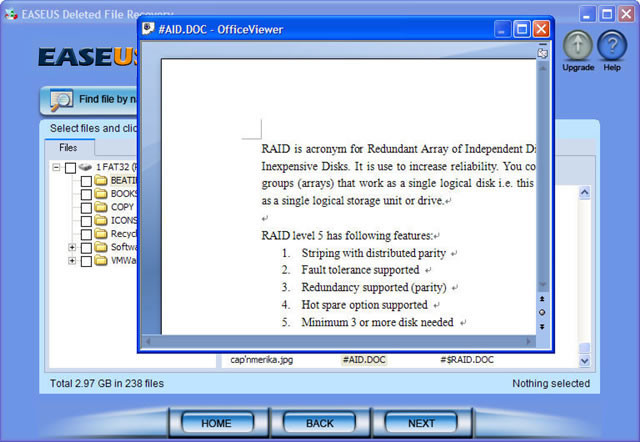Screen dimensions: 640x442
Task: Click "Fault tolerance supported" line in document
Action: (360, 270)
